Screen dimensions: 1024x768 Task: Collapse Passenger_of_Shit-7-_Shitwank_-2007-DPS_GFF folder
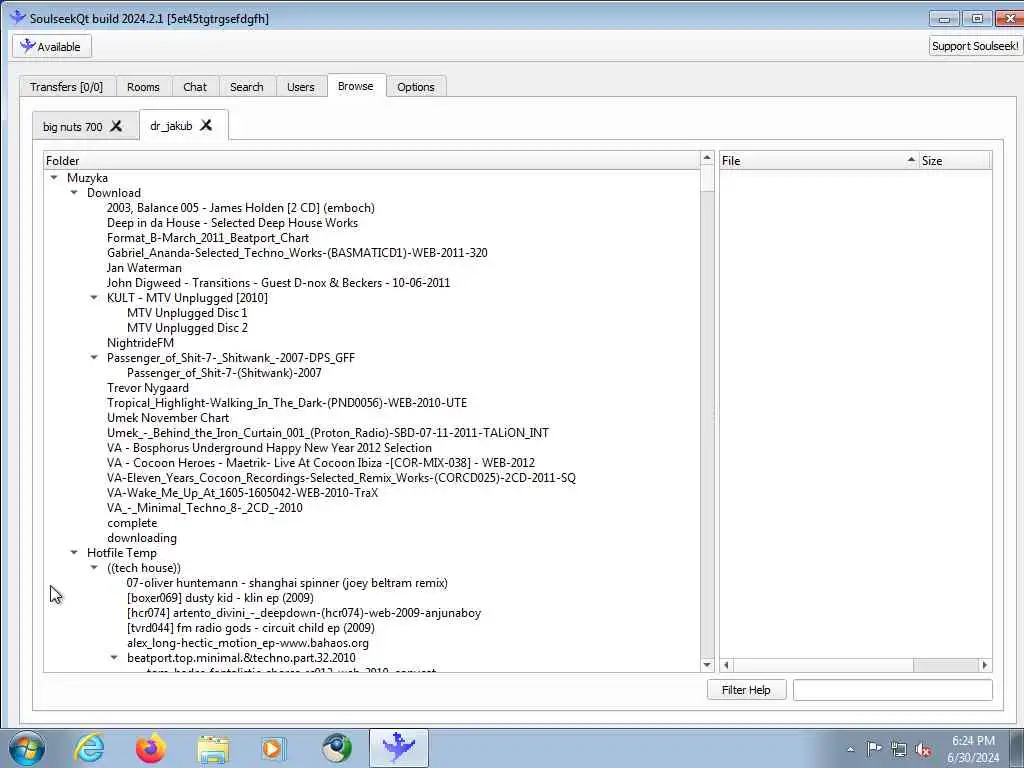(x=94, y=357)
